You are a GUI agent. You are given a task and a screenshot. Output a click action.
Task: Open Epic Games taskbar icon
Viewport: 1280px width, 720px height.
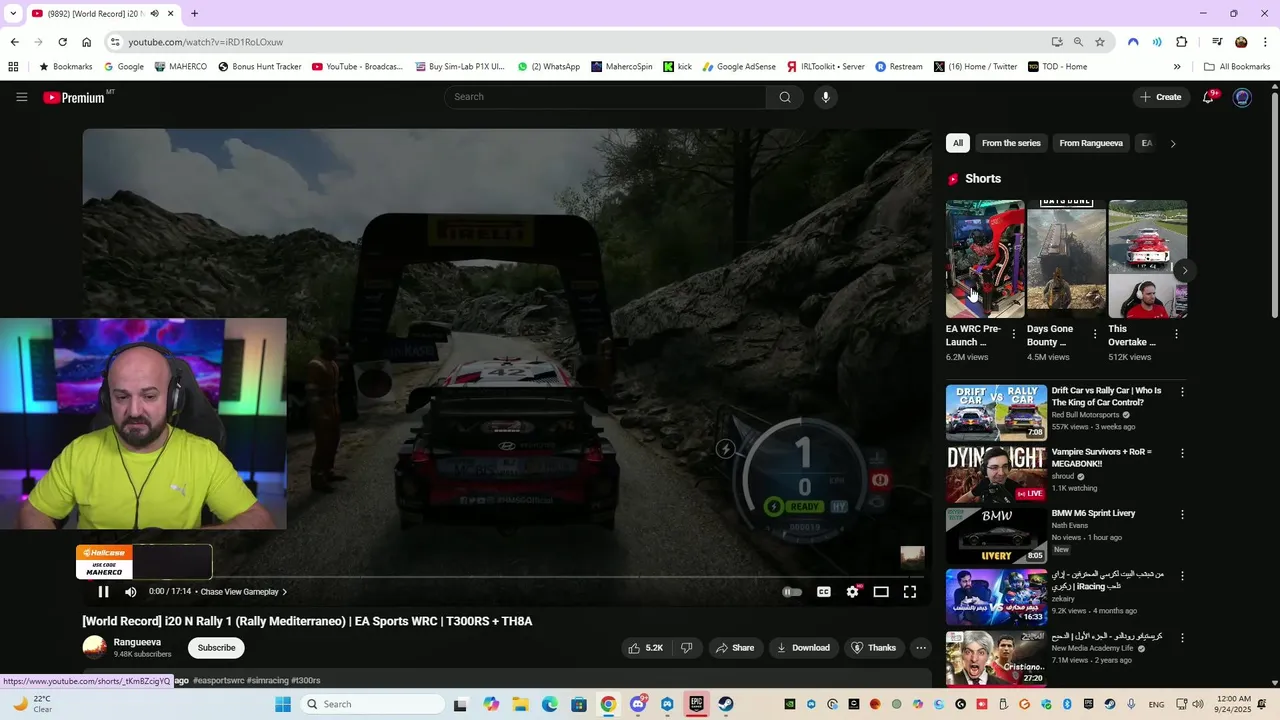[697, 704]
